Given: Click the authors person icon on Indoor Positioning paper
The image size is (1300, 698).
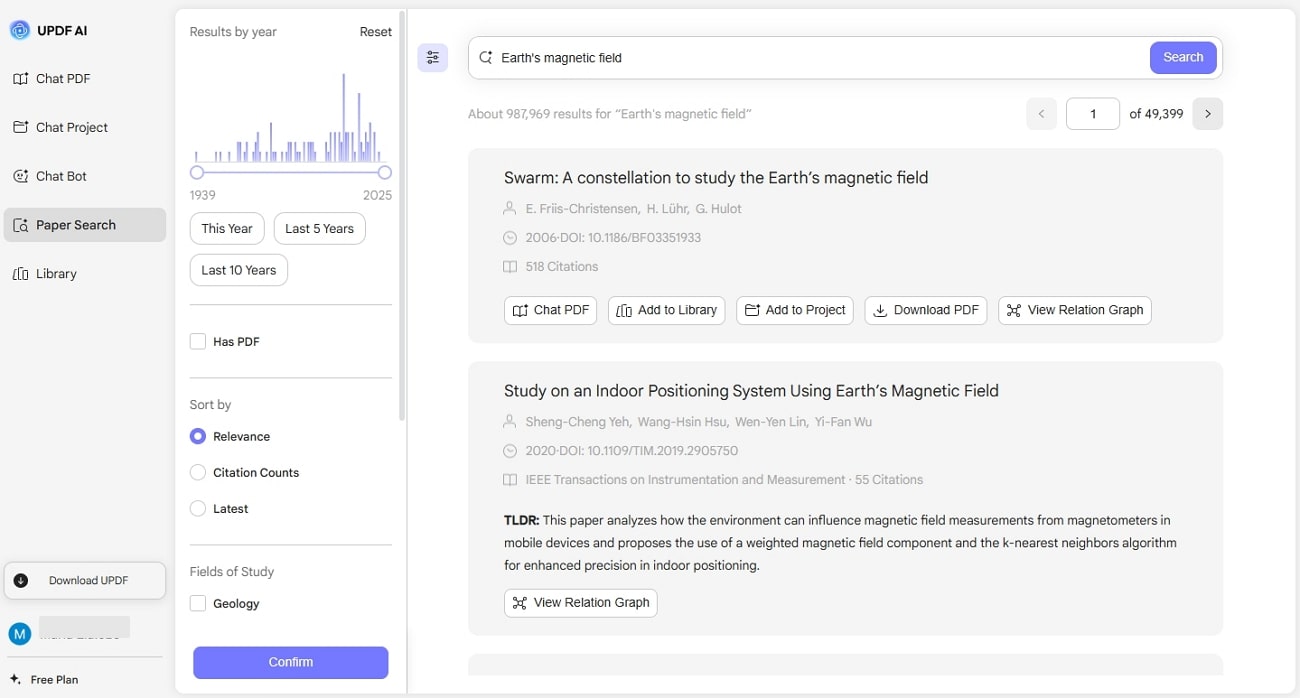Looking at the screenshot, I should (x=510, y=422).
